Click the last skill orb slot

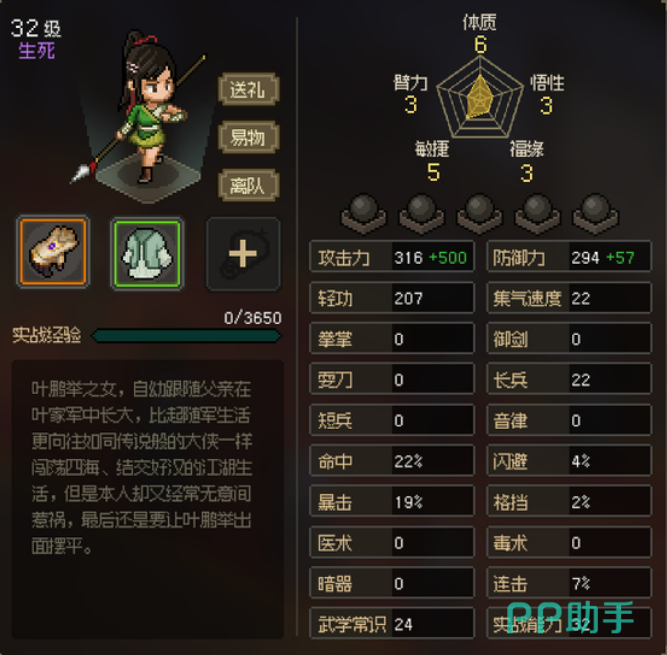[596, 214]
